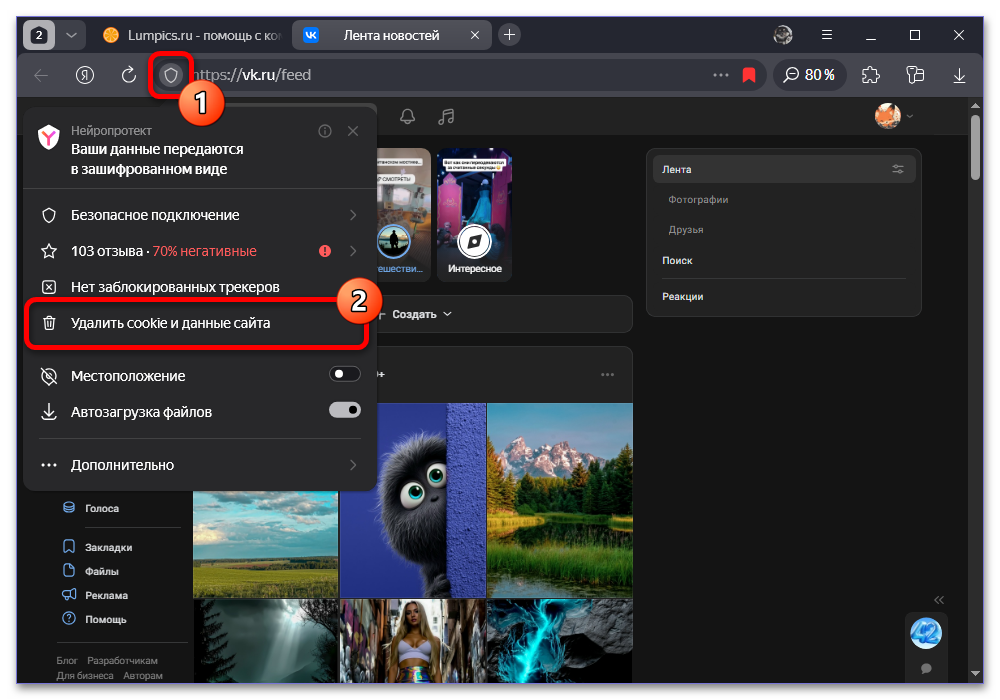Open Лента filter settings icon

click(x=898, y=170)
